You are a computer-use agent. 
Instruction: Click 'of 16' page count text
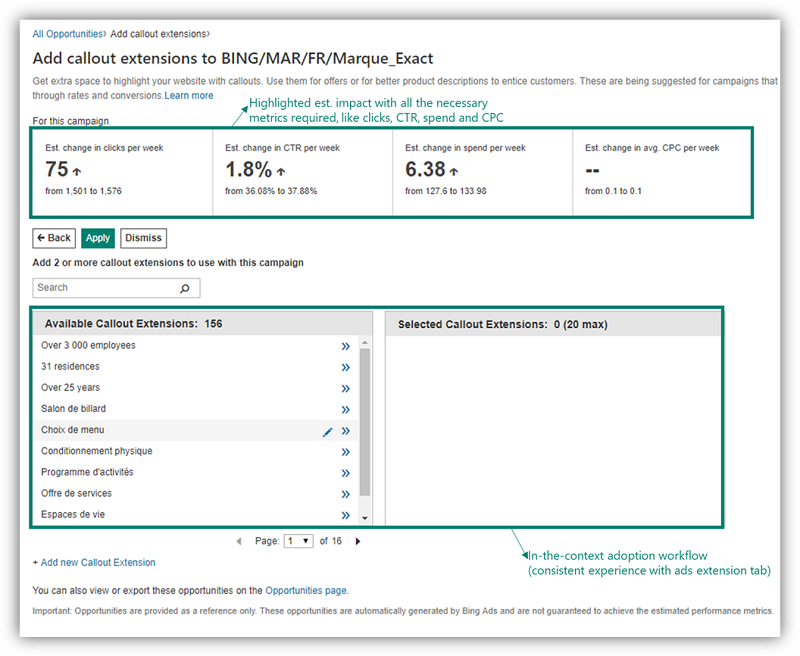(x=331, y=541)
